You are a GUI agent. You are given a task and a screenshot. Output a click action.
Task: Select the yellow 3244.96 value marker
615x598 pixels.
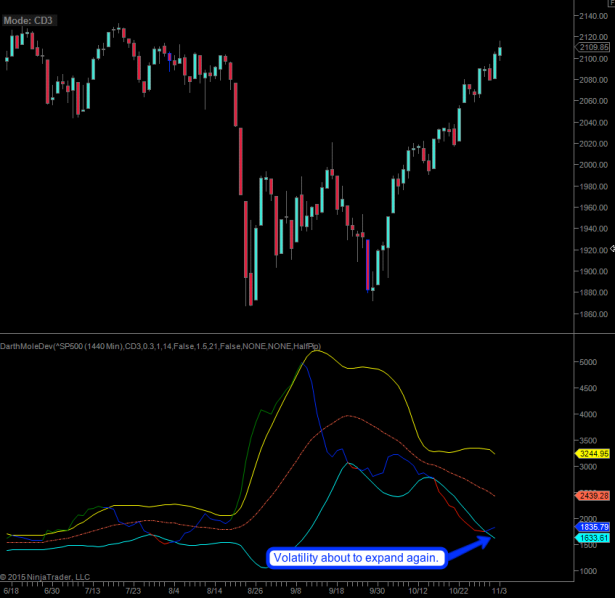[x=593, y=453]
